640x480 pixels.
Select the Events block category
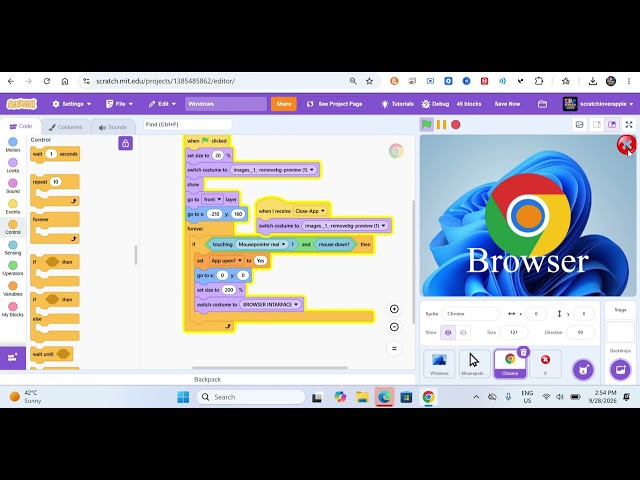[13, 207]
